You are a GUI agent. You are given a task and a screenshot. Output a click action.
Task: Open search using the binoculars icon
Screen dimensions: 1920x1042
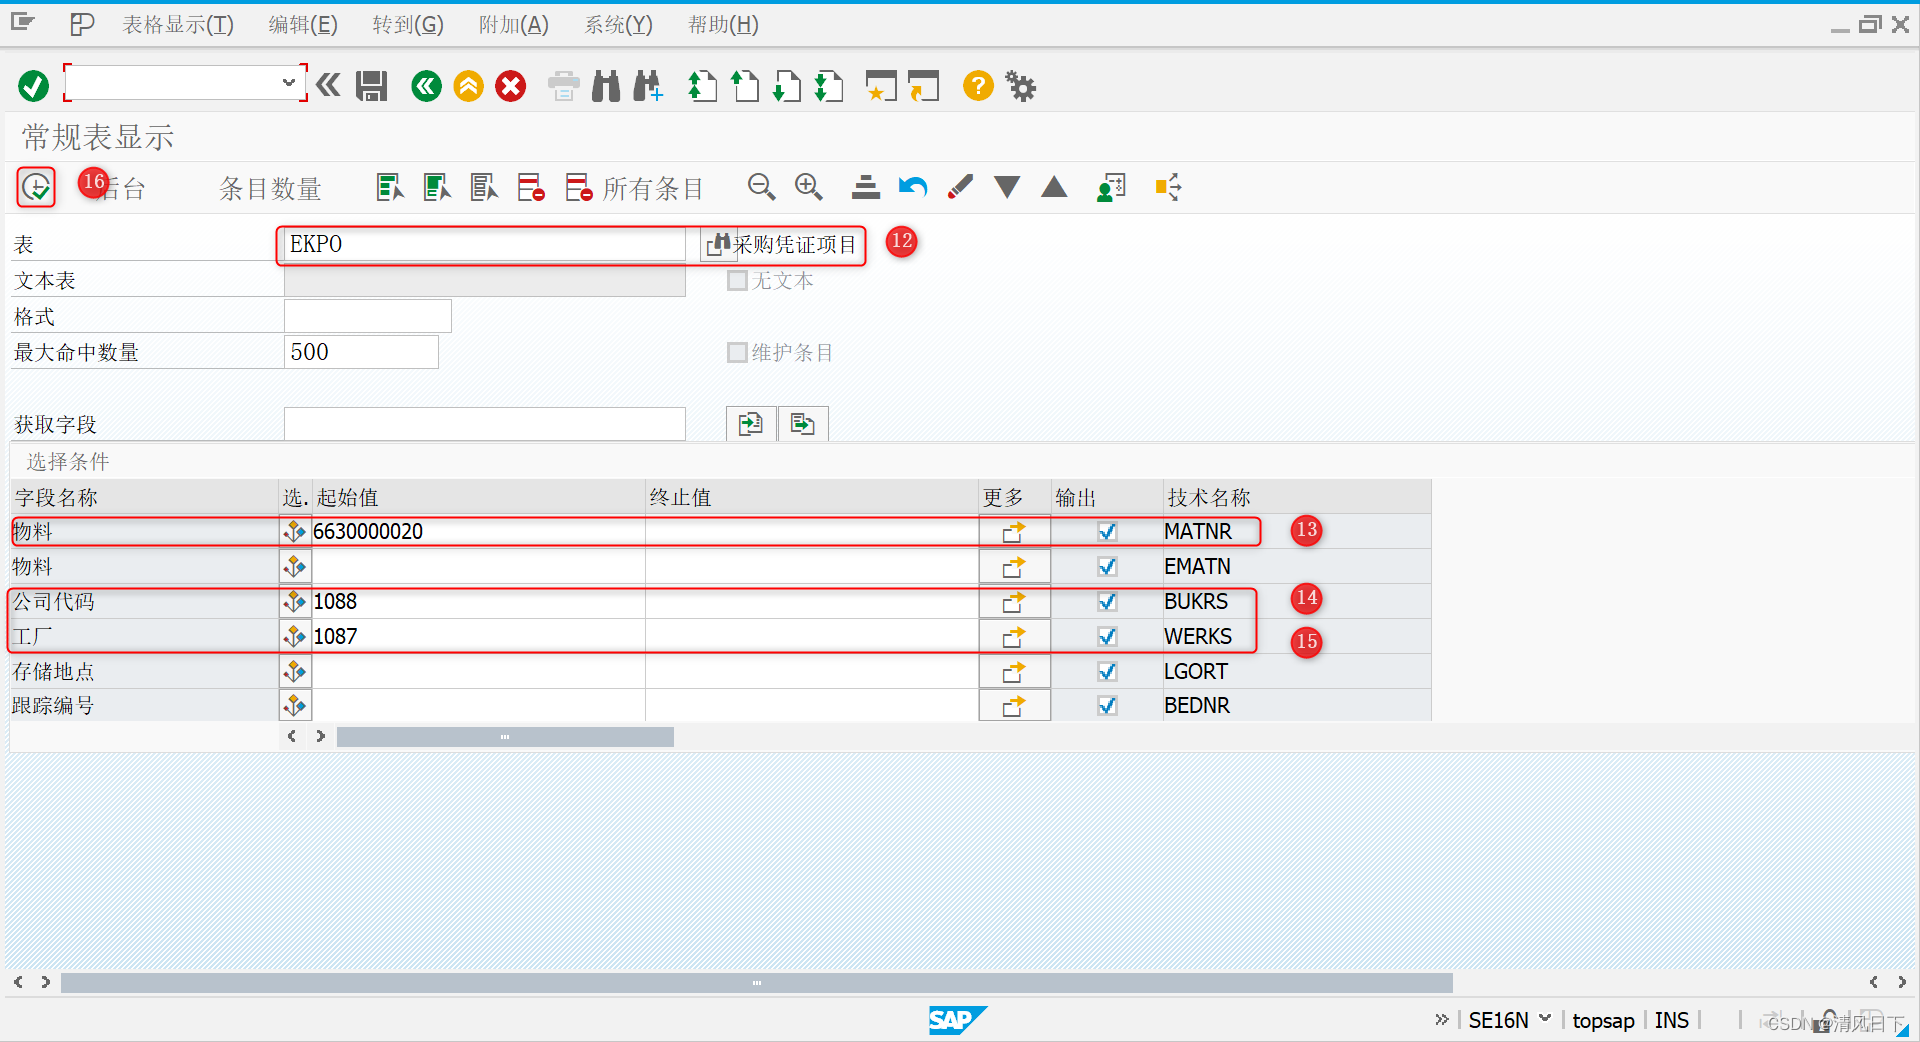click(x=605, y=86)
